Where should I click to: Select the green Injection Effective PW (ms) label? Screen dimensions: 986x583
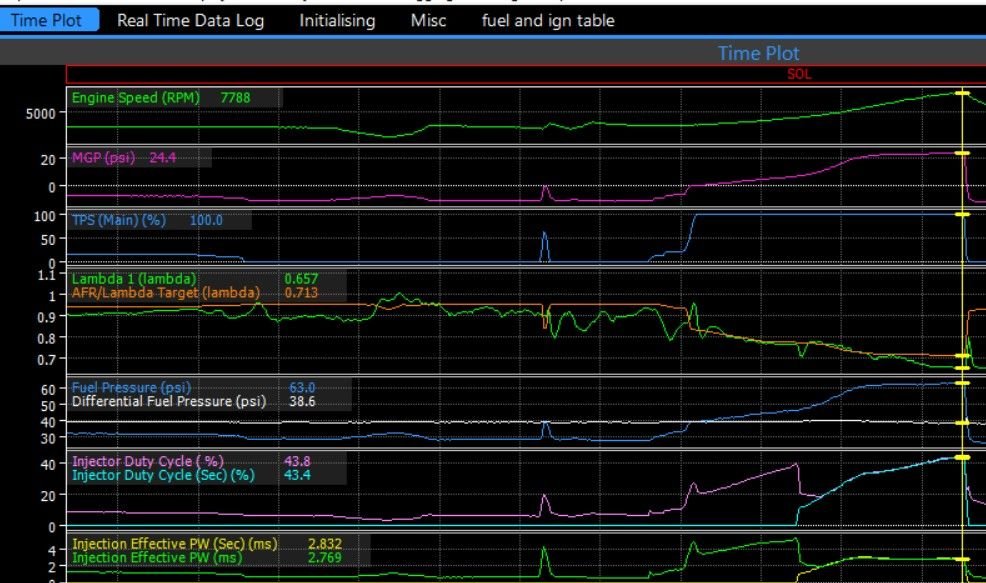157,557
